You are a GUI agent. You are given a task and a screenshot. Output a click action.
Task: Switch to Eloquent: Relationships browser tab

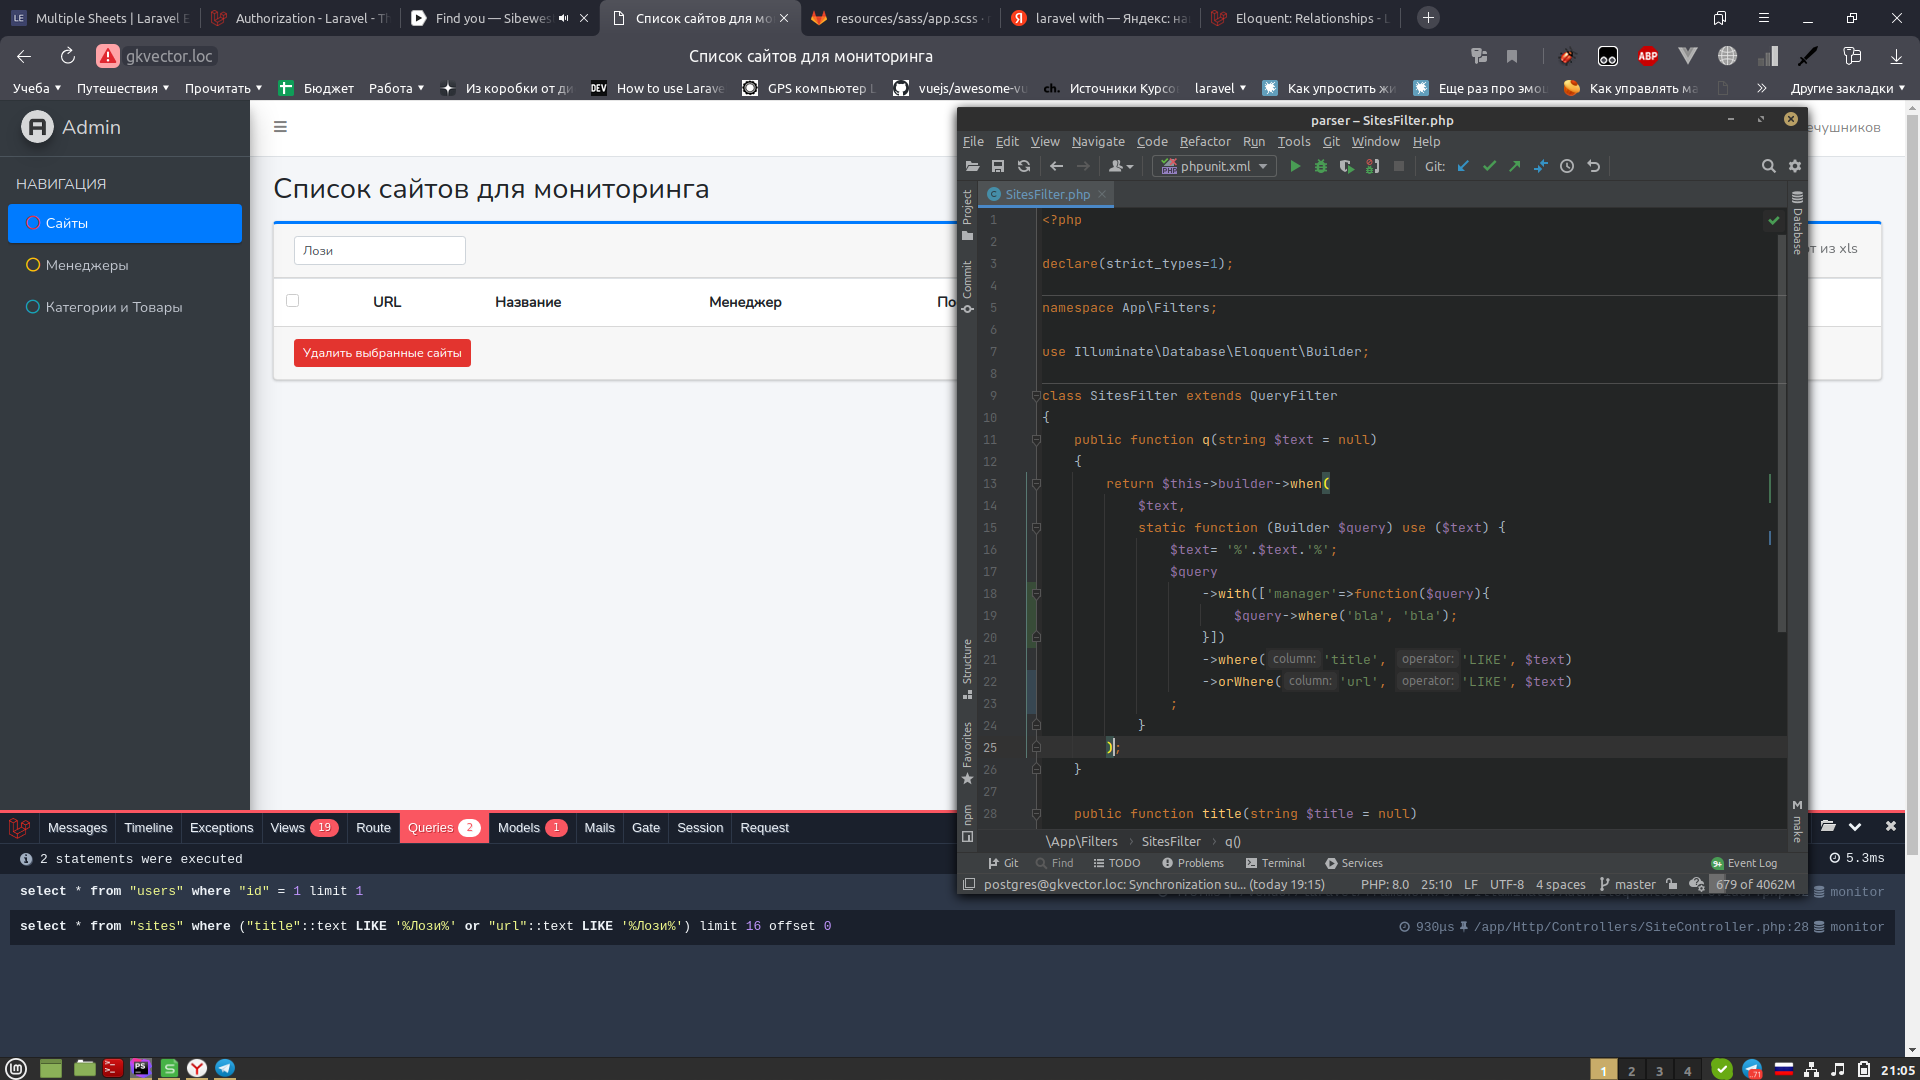(x=1300, y=18)
